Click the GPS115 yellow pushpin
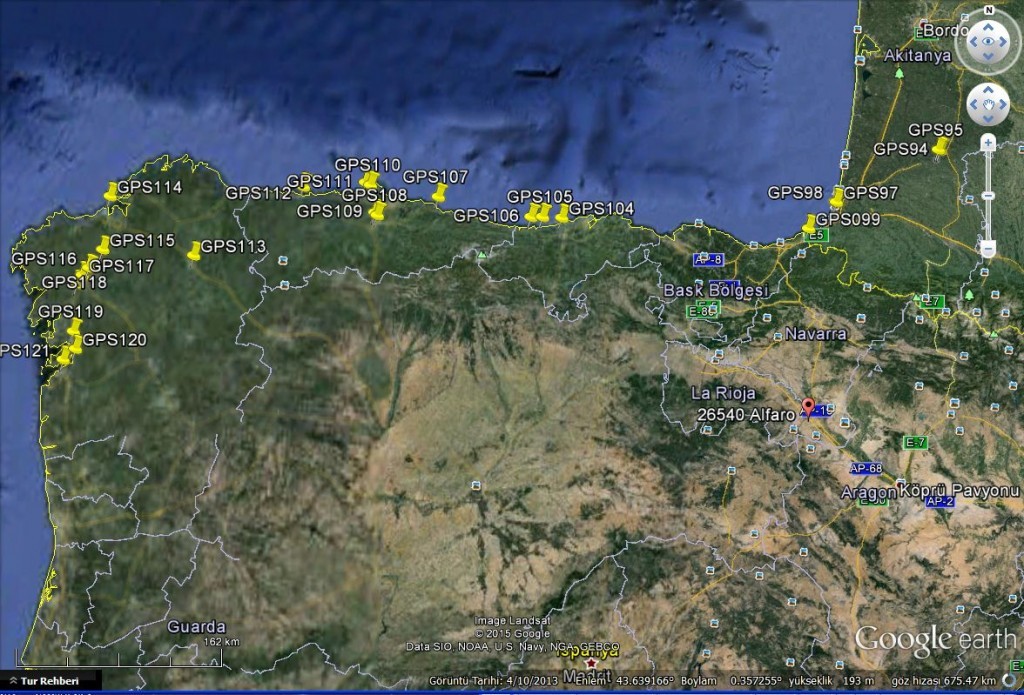 tap(103, 245)
